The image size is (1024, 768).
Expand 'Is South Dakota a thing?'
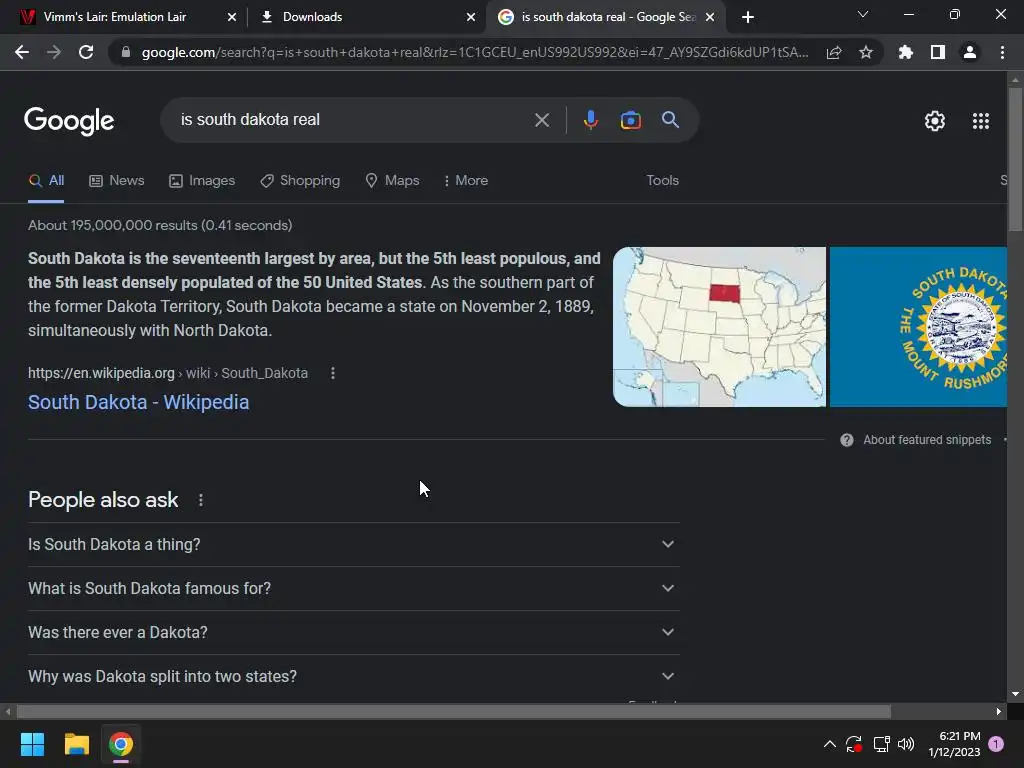click(x=354, y=545)
